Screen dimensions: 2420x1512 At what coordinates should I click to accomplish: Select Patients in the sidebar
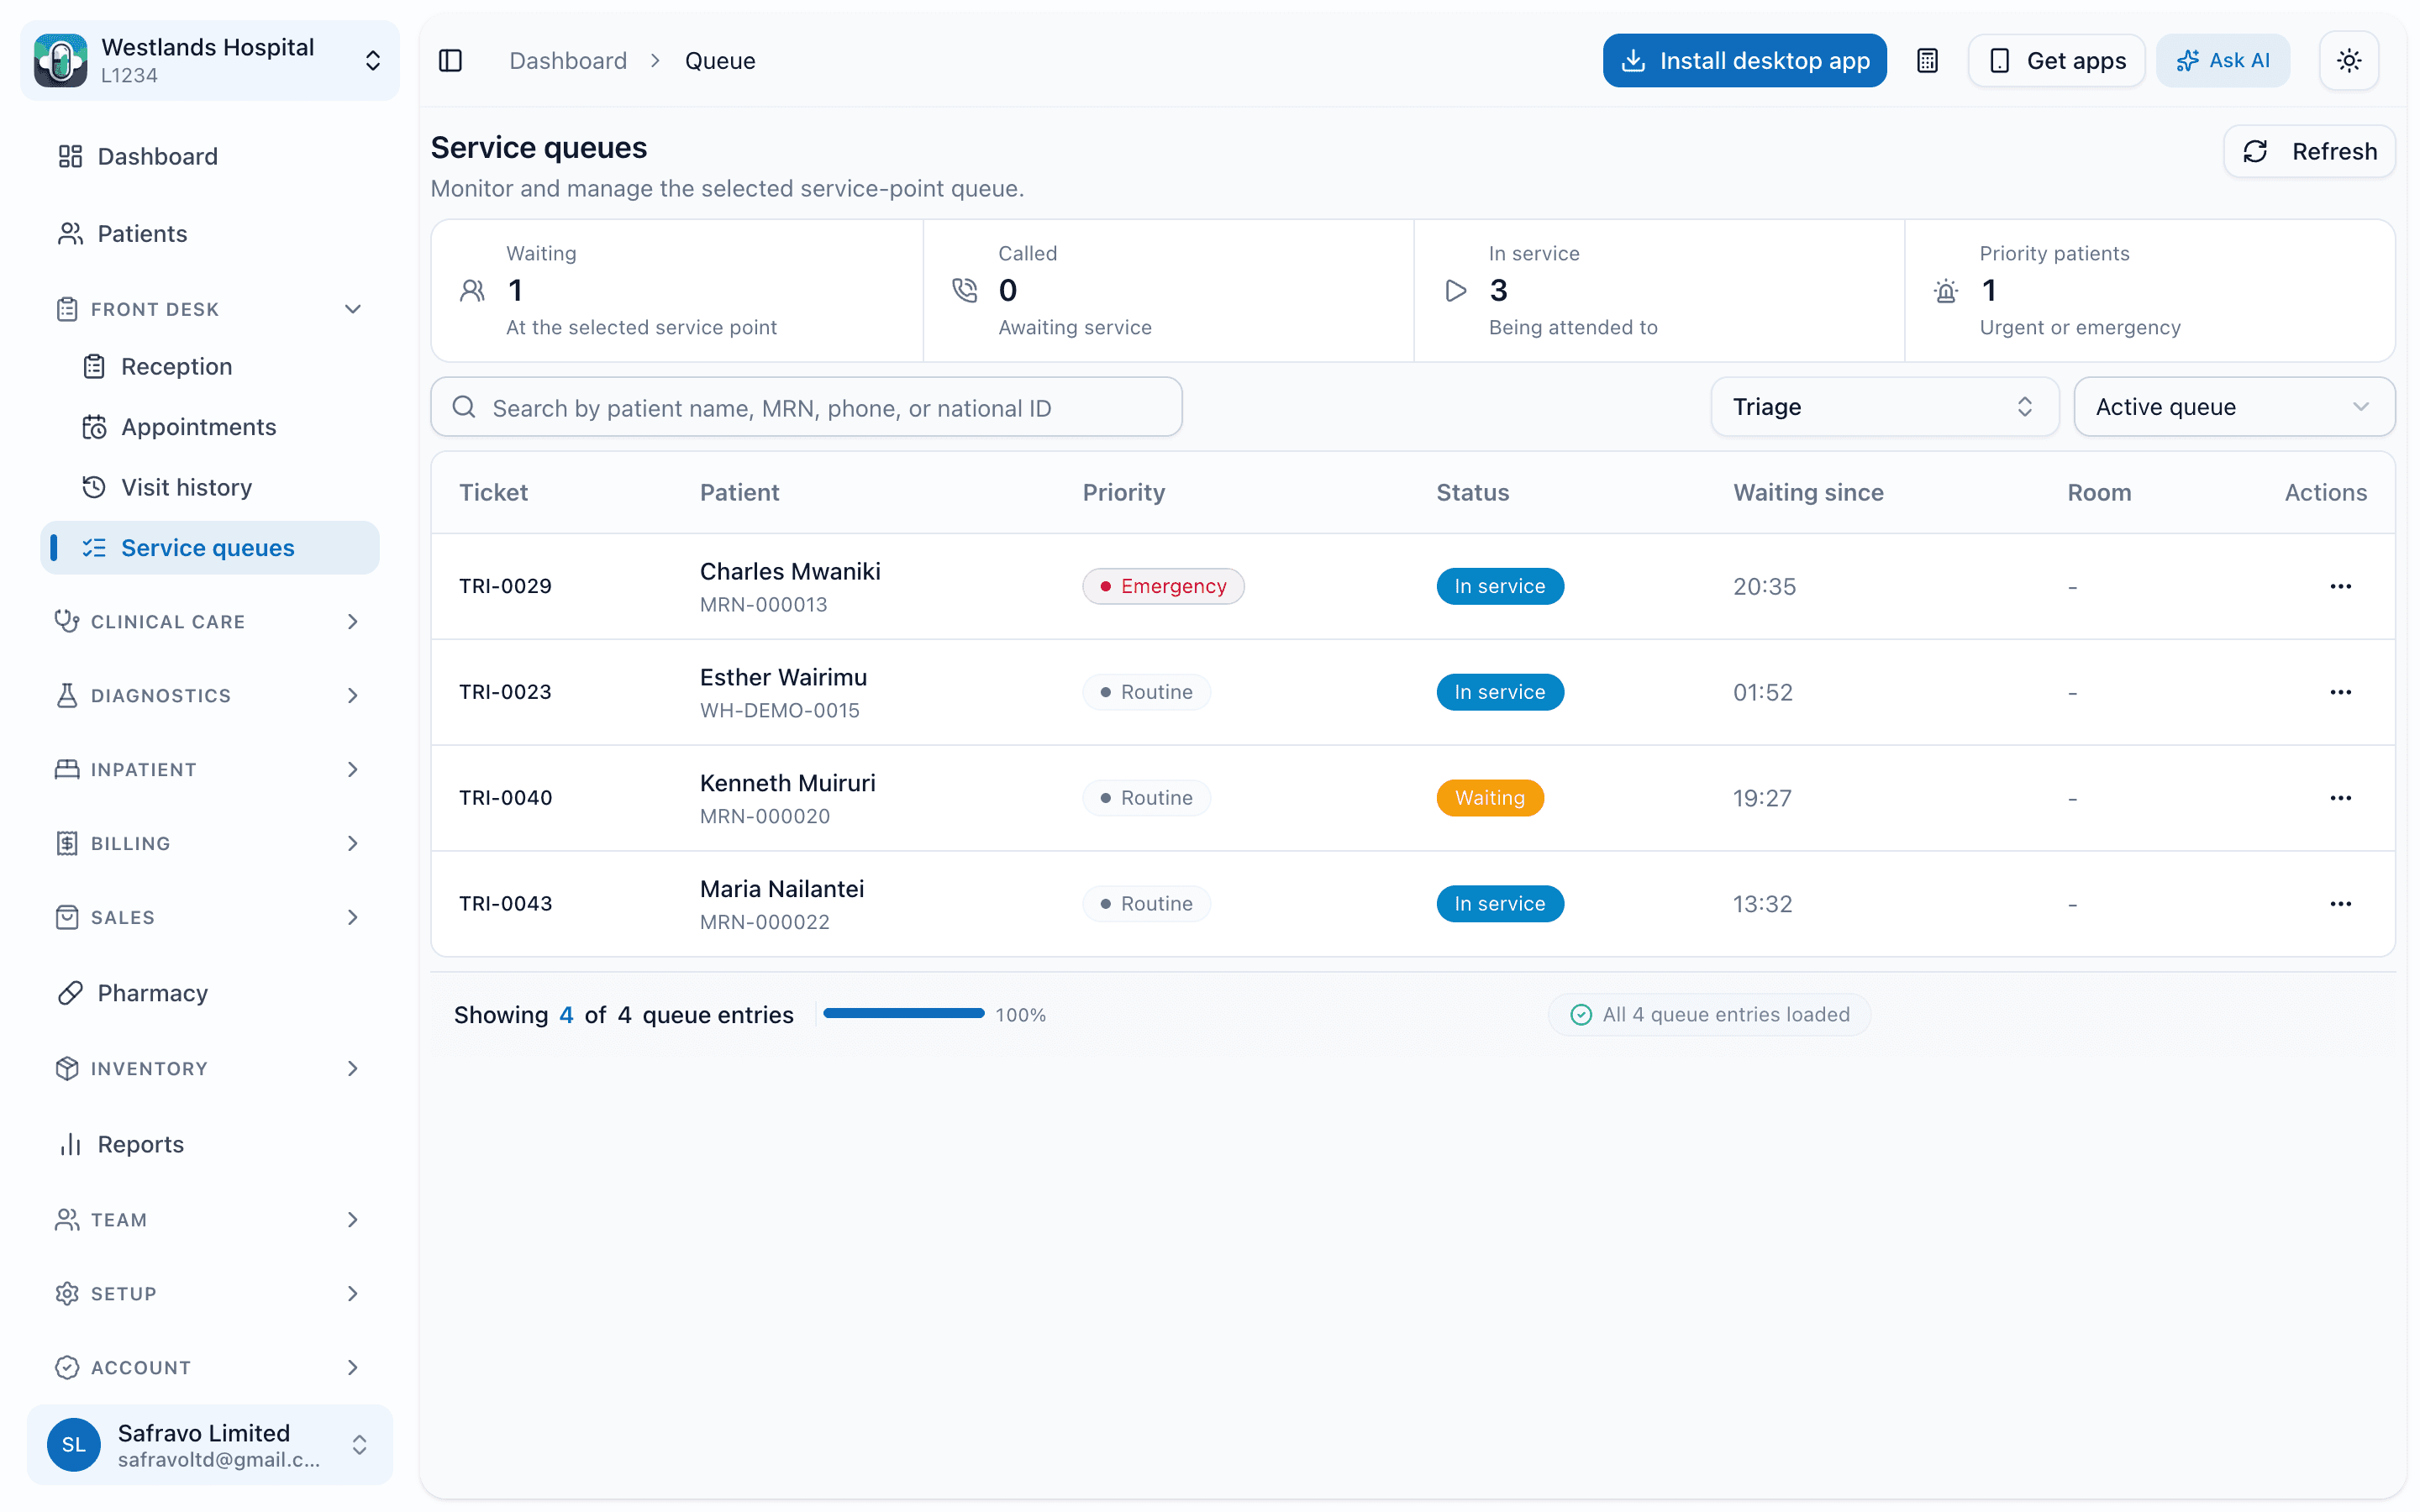click(210, 233)
